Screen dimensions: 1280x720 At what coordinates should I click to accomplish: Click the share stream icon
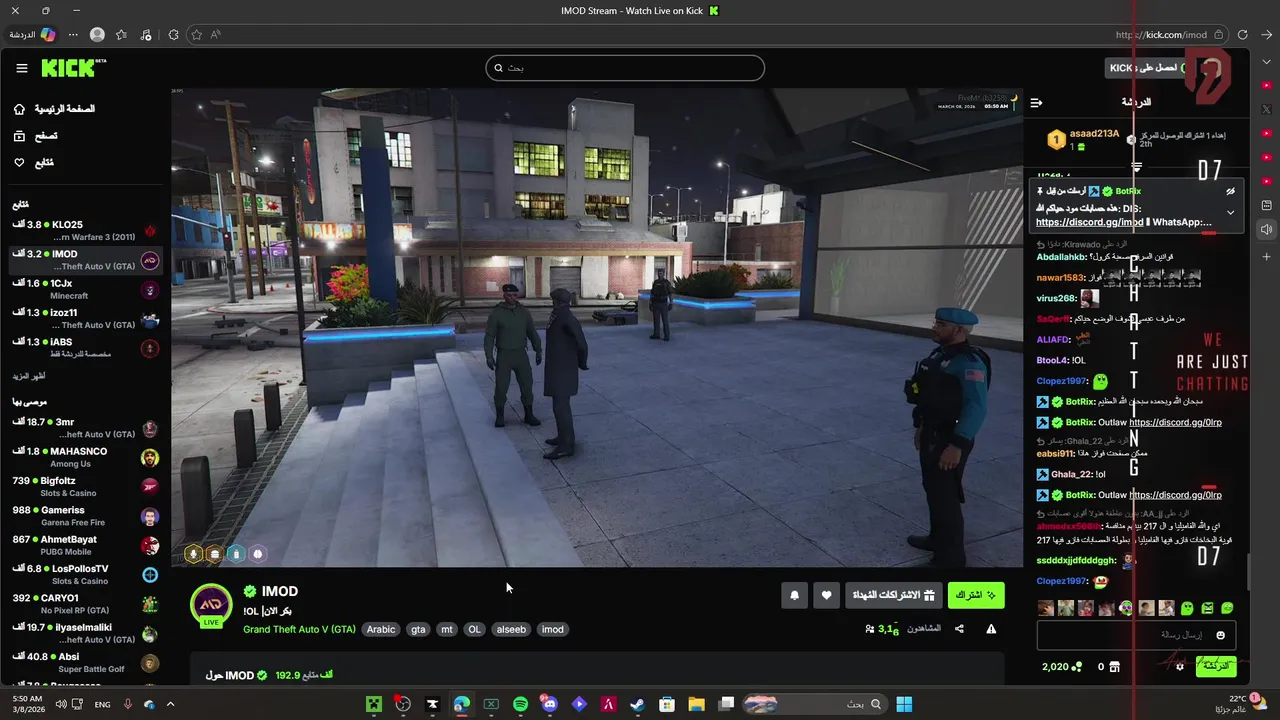959,629
